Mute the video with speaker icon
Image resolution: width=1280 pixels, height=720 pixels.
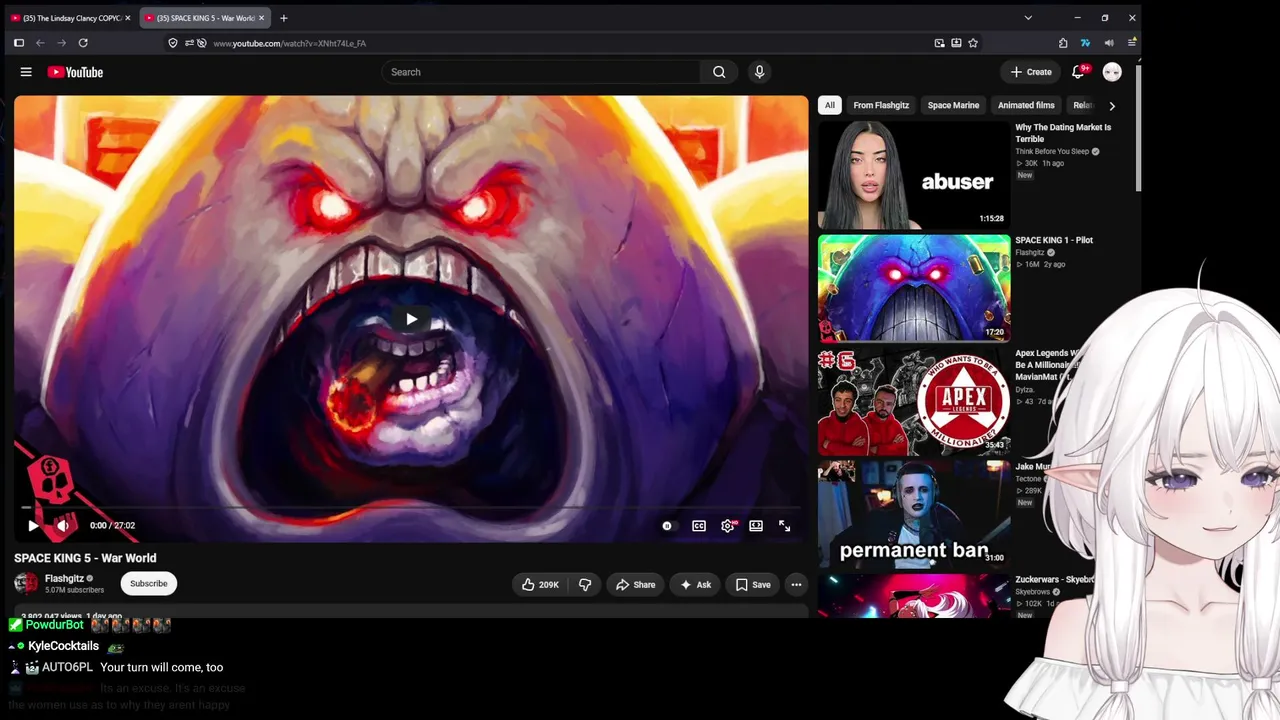(x=63, y=525)
